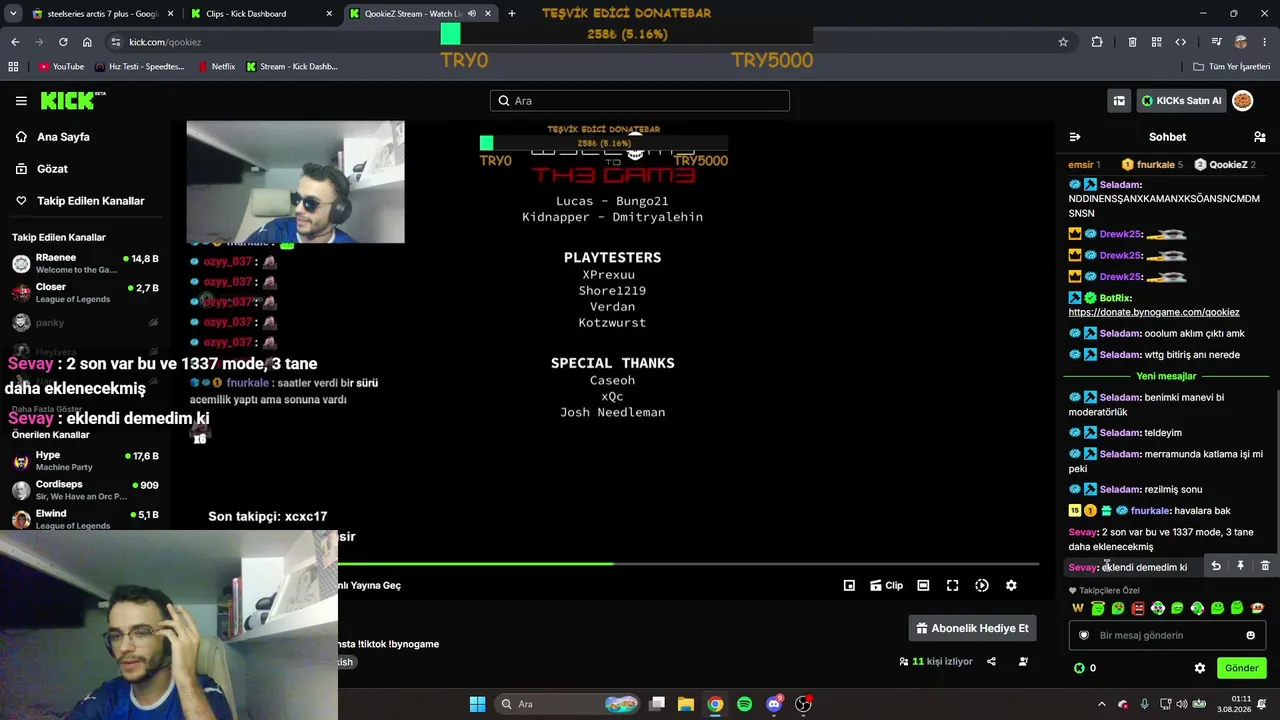Open chat settings gear
1280x720 pixels.
pos(1200,668)
